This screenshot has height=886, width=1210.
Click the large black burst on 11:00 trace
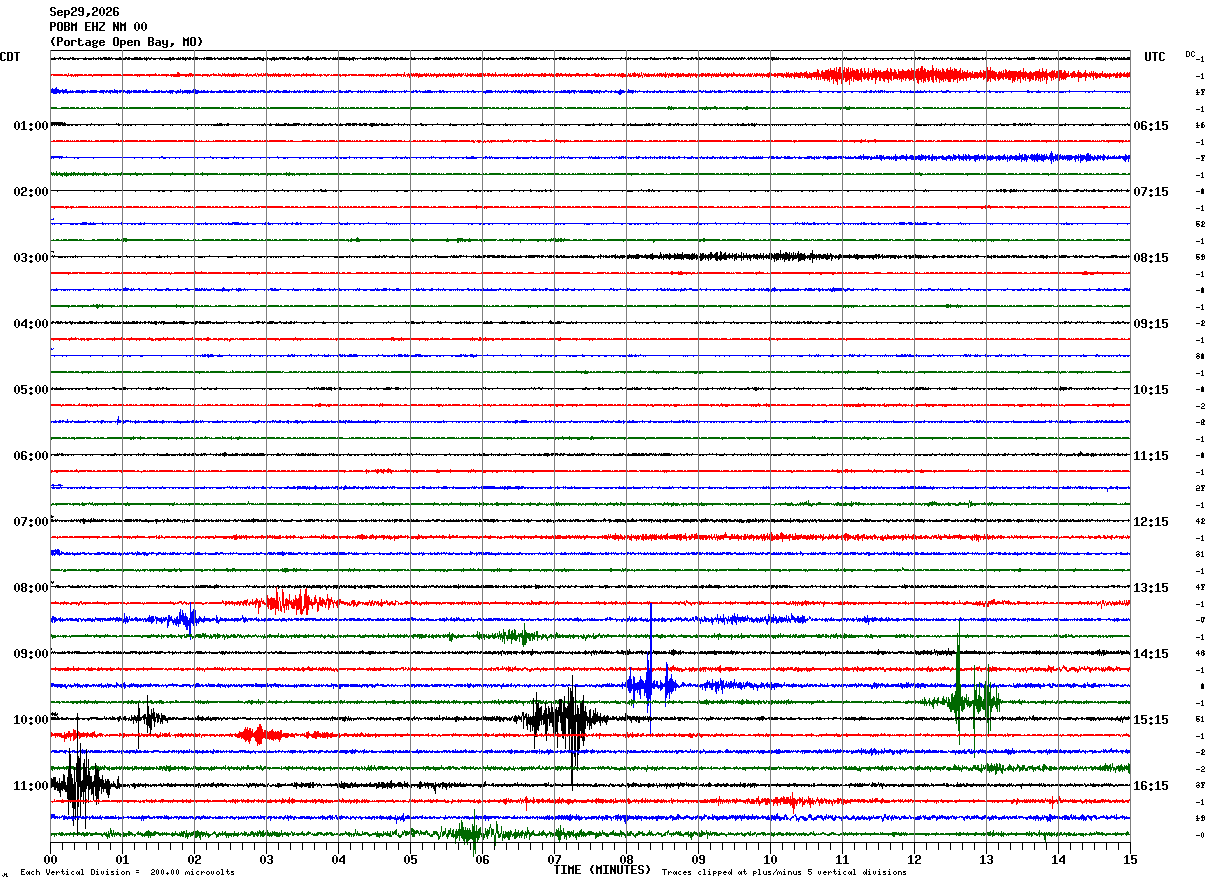(82, 781)
